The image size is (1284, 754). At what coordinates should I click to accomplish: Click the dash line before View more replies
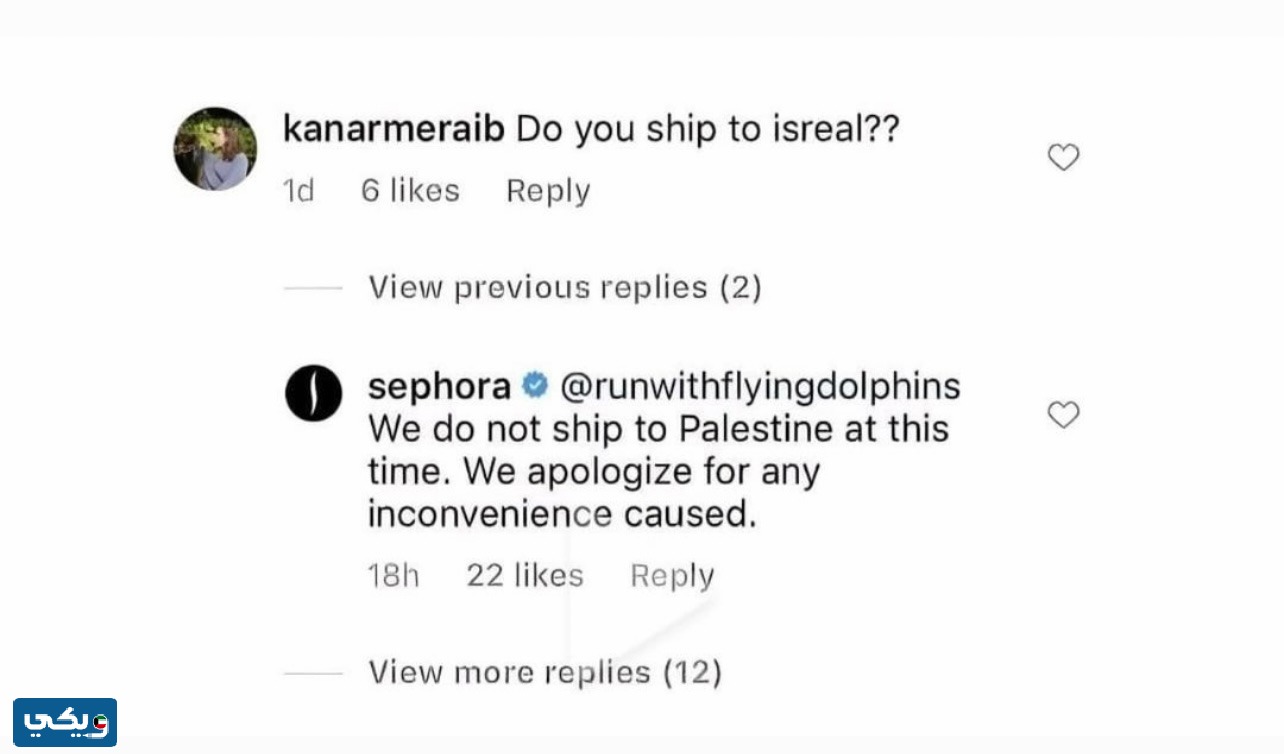coord(313,673)
